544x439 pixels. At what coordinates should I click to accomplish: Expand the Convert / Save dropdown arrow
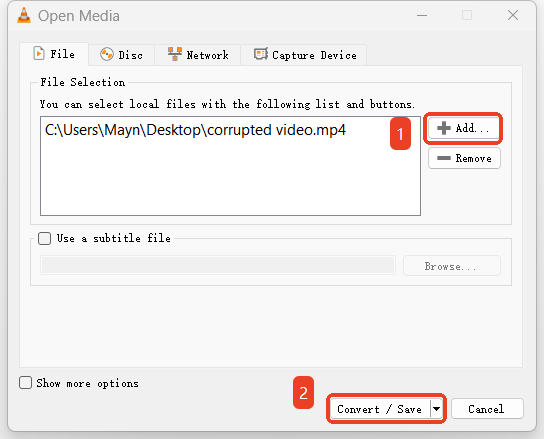point(436,409)
